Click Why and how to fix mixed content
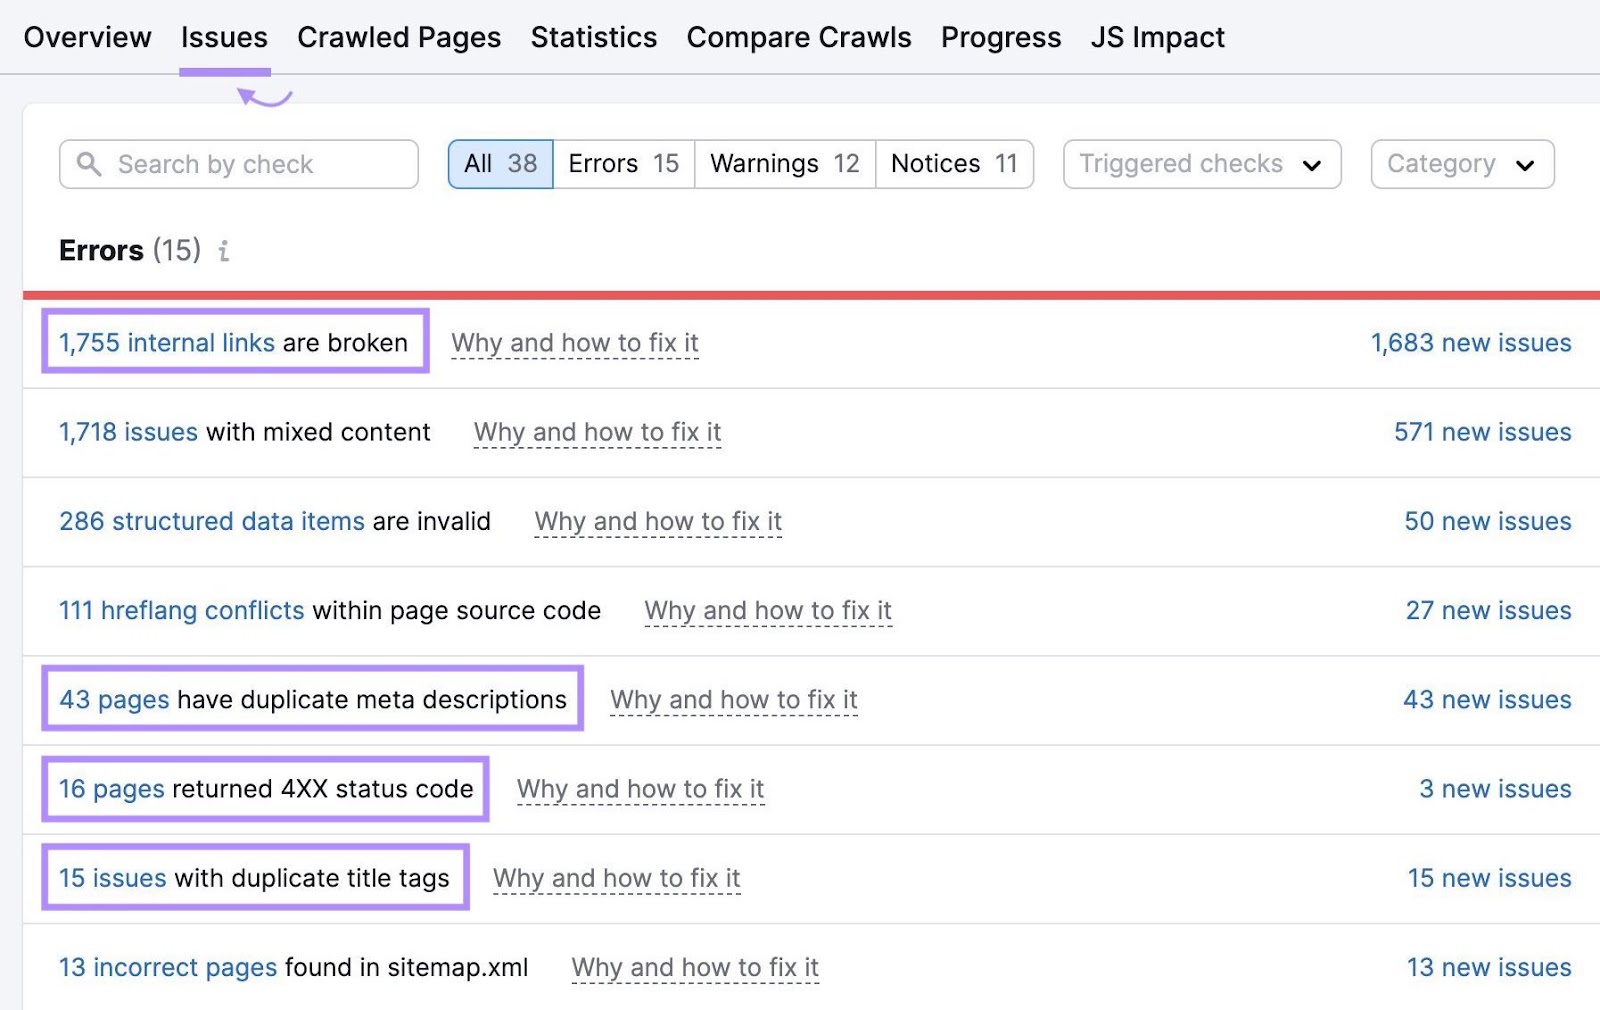This screenshot has width=1600, height=1010. coord(597,432)
